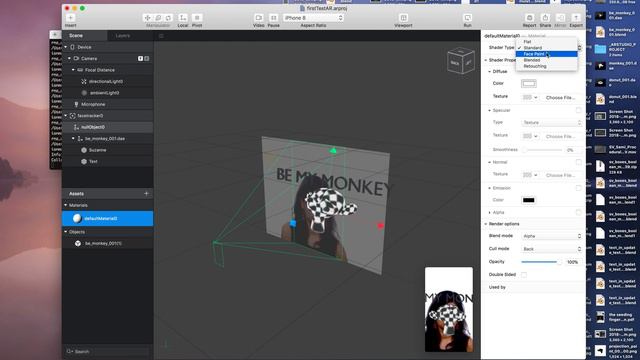This screenshot has height=360, width=640.
Task: Toggle the Pivot mode icon
Action: pyautogui.click(x=197, y=18)
